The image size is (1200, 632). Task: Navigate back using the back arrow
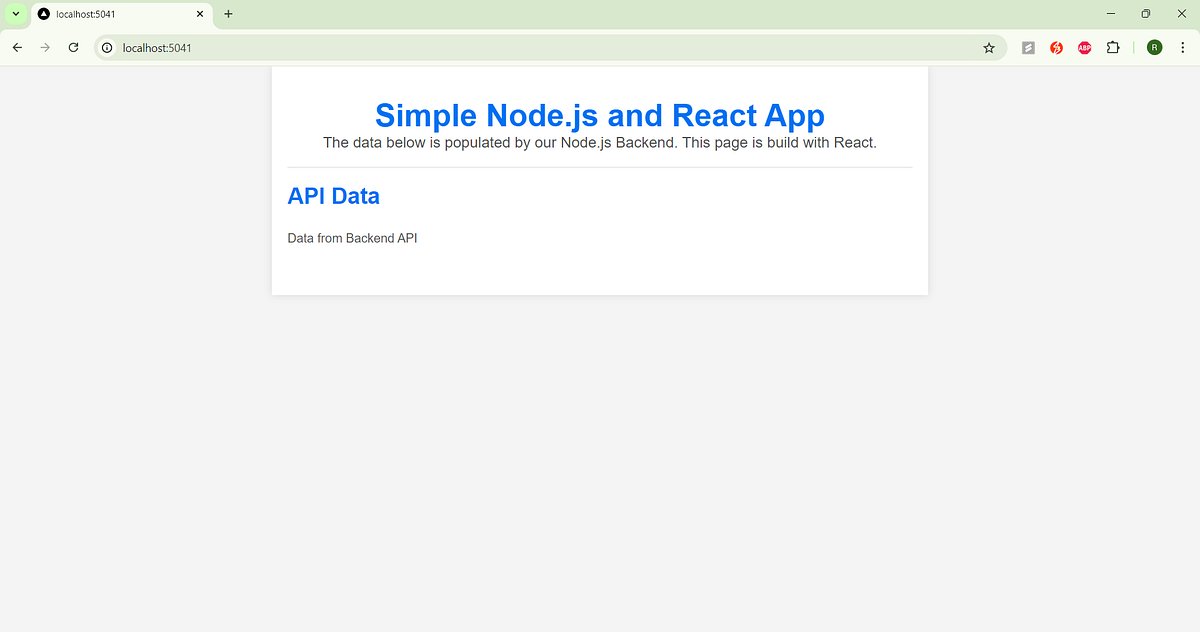[16, 47]
